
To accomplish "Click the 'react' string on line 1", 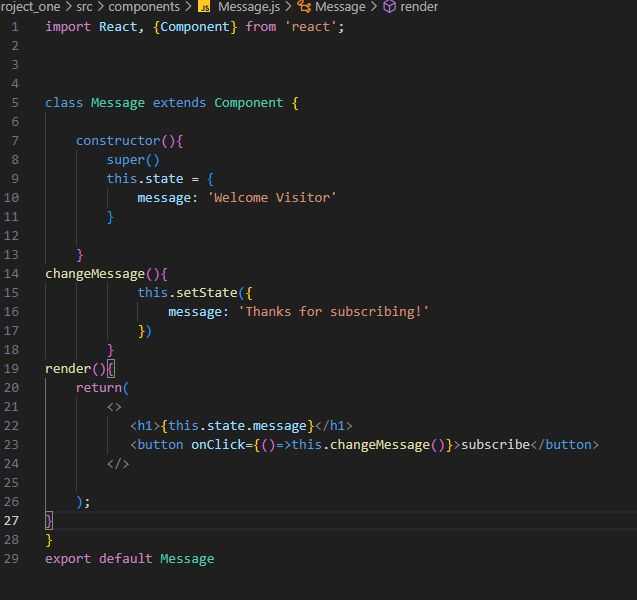I will (x=310, y=27).
